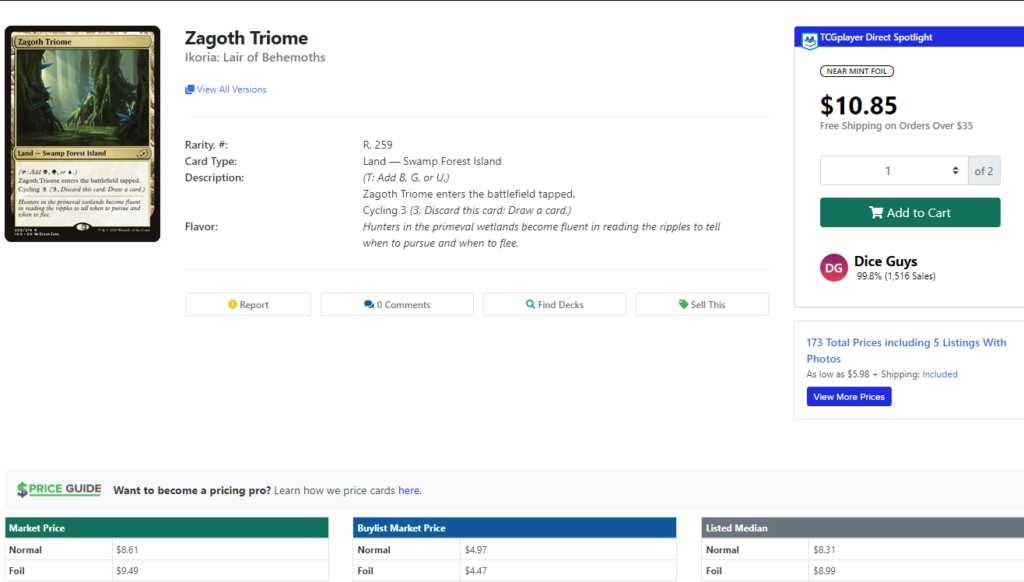This screenshot has width=1024, height=582.
Task: Click Ikoria: Lair of Behemoths set name
Action: coord(255,57)
